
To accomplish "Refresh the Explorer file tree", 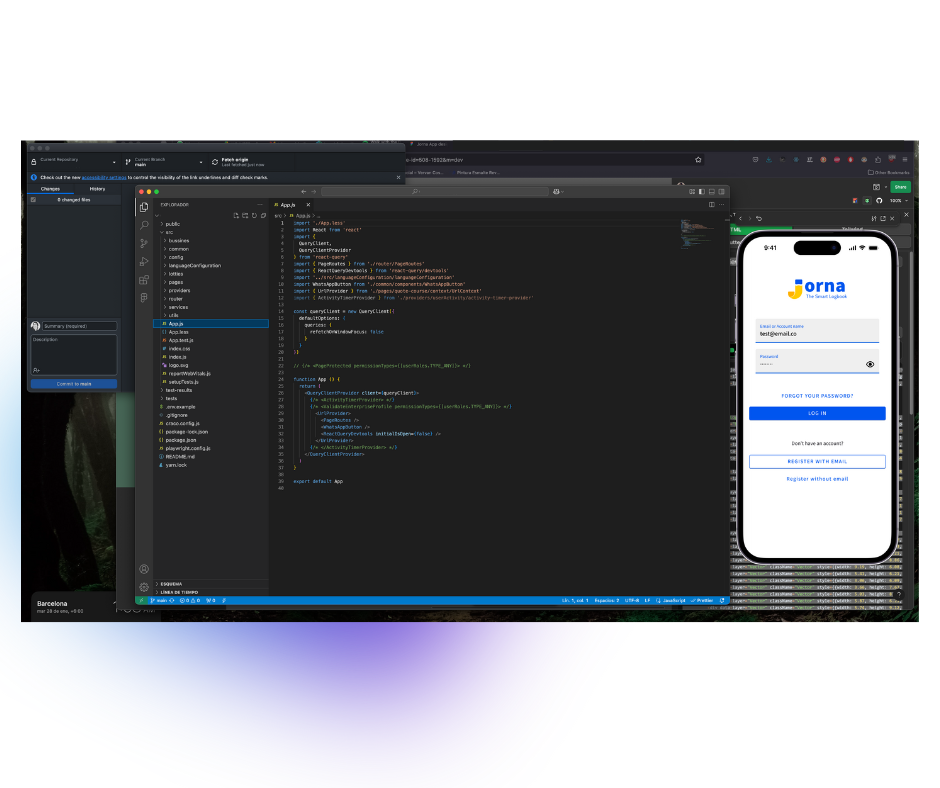I will pyautogui.click(x=254, y=215).
